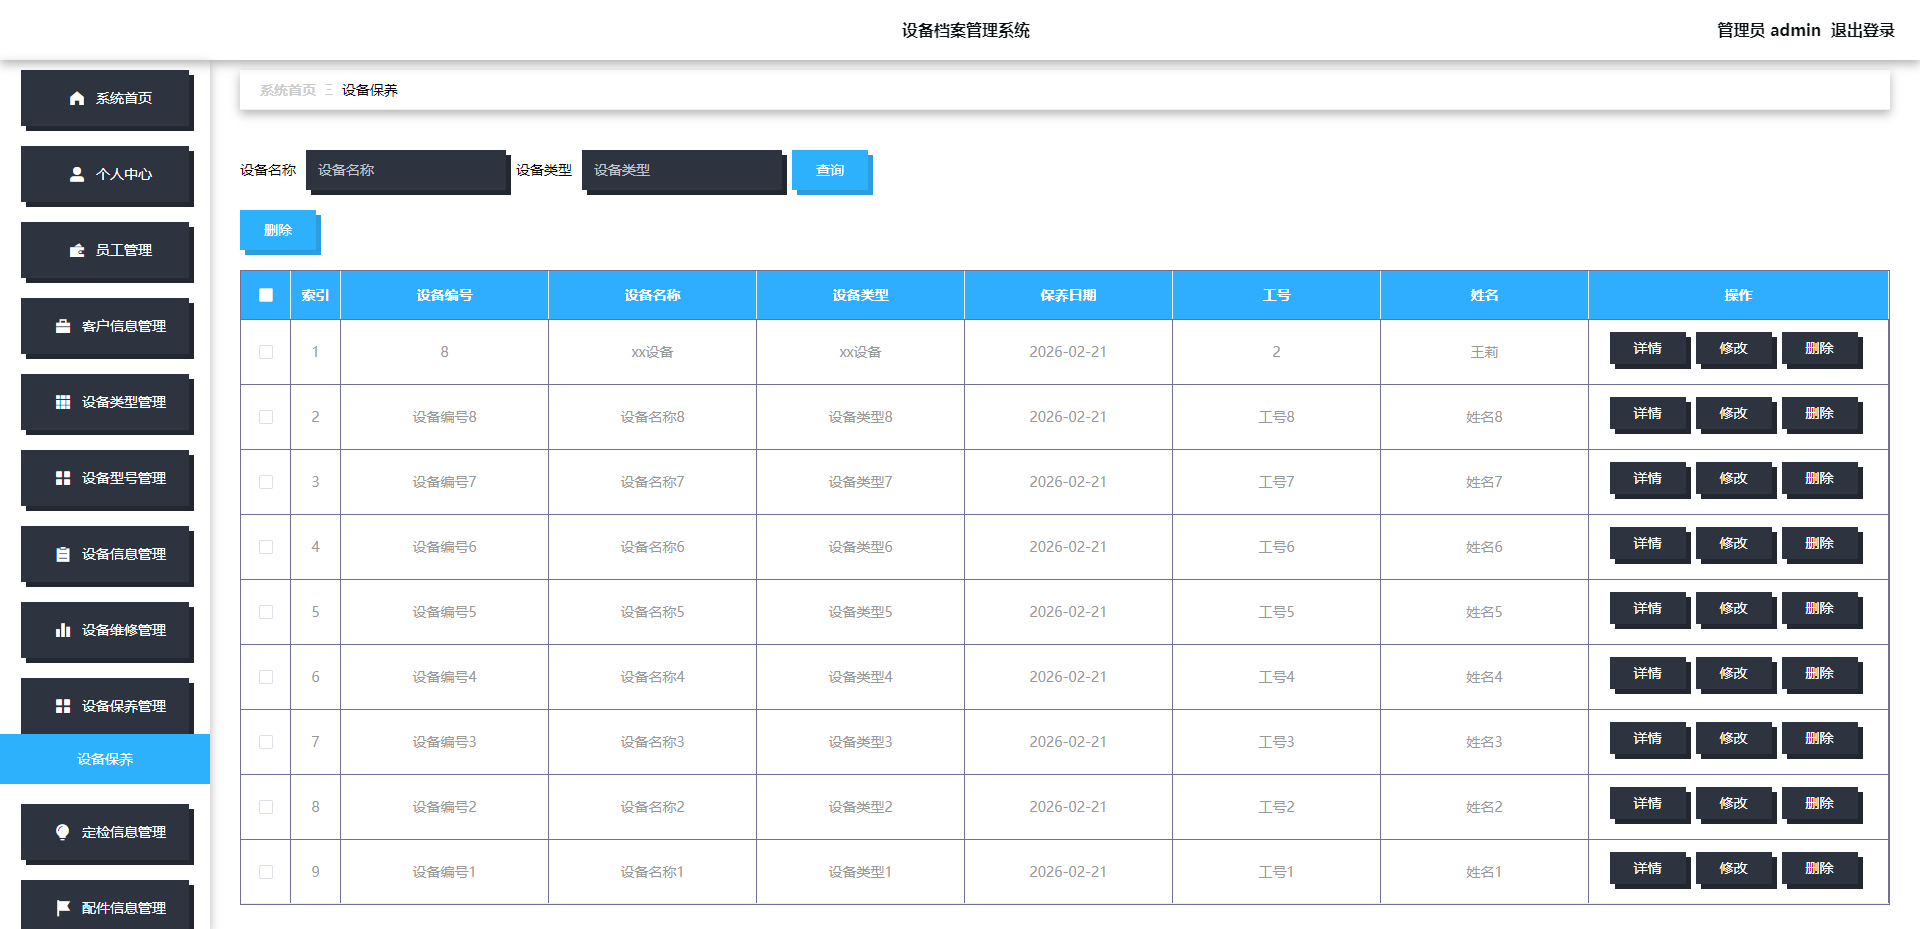
Task: Click the tiles icon beside 设备保养管理
Action: [63, 706]
